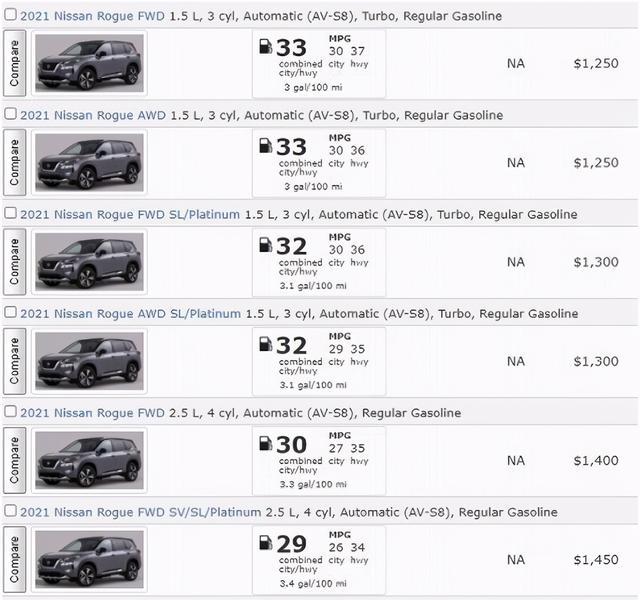Click fuel pump icon next to 30 MPG rating
Viewport: 640px width, 600px height.
click(x=266, y=443)
